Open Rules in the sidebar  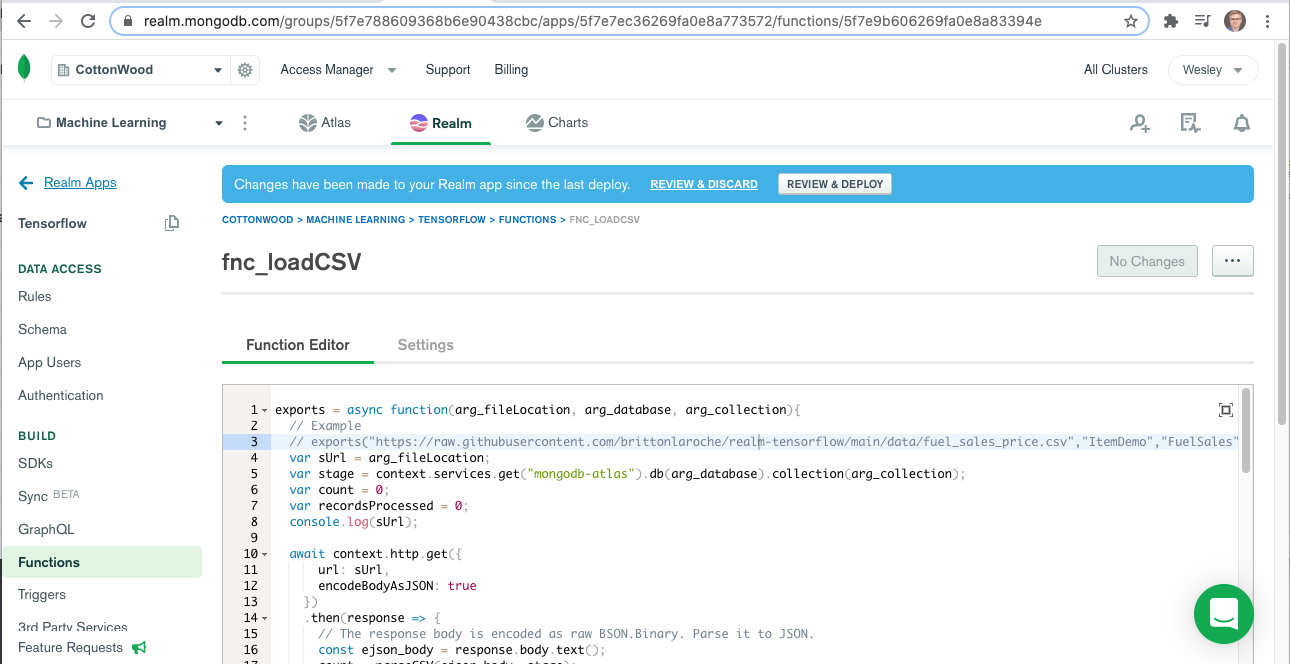pos(35,297)
